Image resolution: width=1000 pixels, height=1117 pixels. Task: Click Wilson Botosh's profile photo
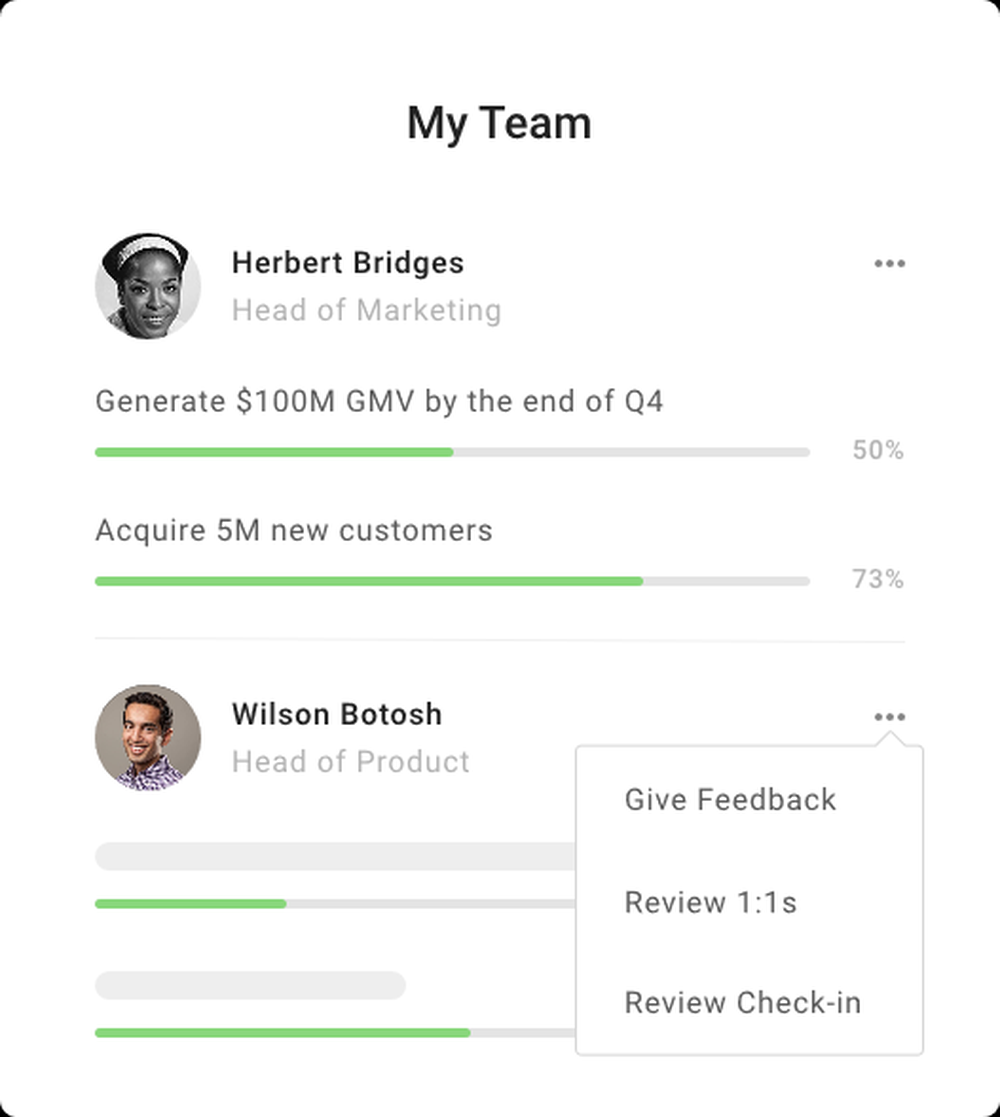click(148, 737)
